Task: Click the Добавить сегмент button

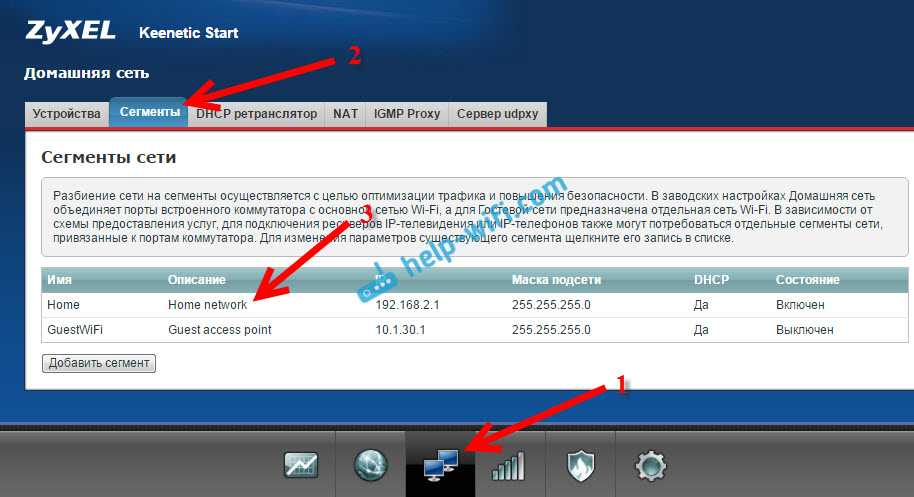Action: tap(99, 363)
